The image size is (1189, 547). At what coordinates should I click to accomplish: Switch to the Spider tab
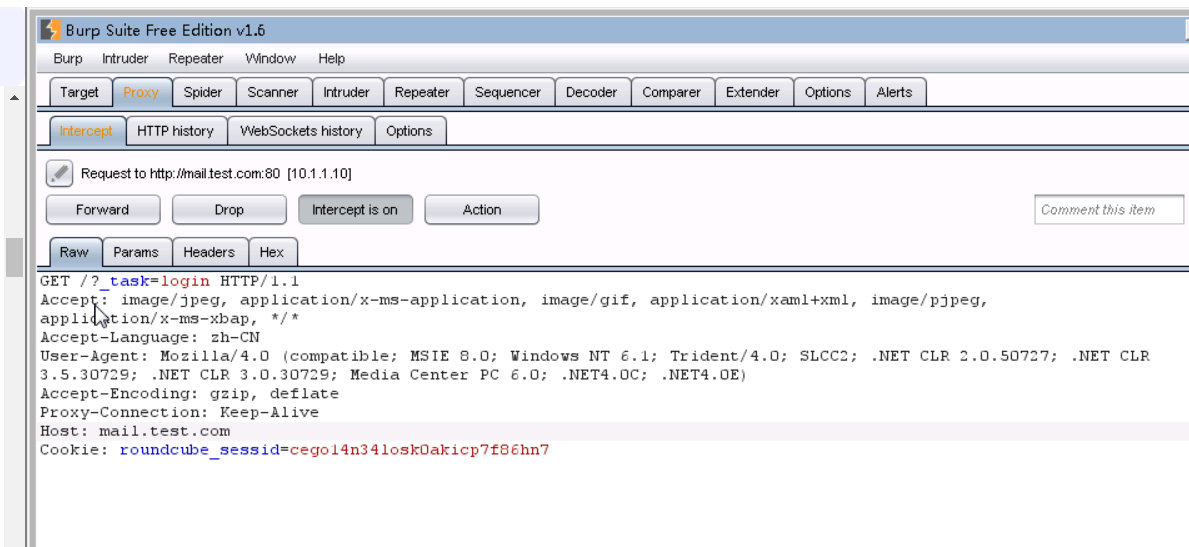[x=203, y=92]
